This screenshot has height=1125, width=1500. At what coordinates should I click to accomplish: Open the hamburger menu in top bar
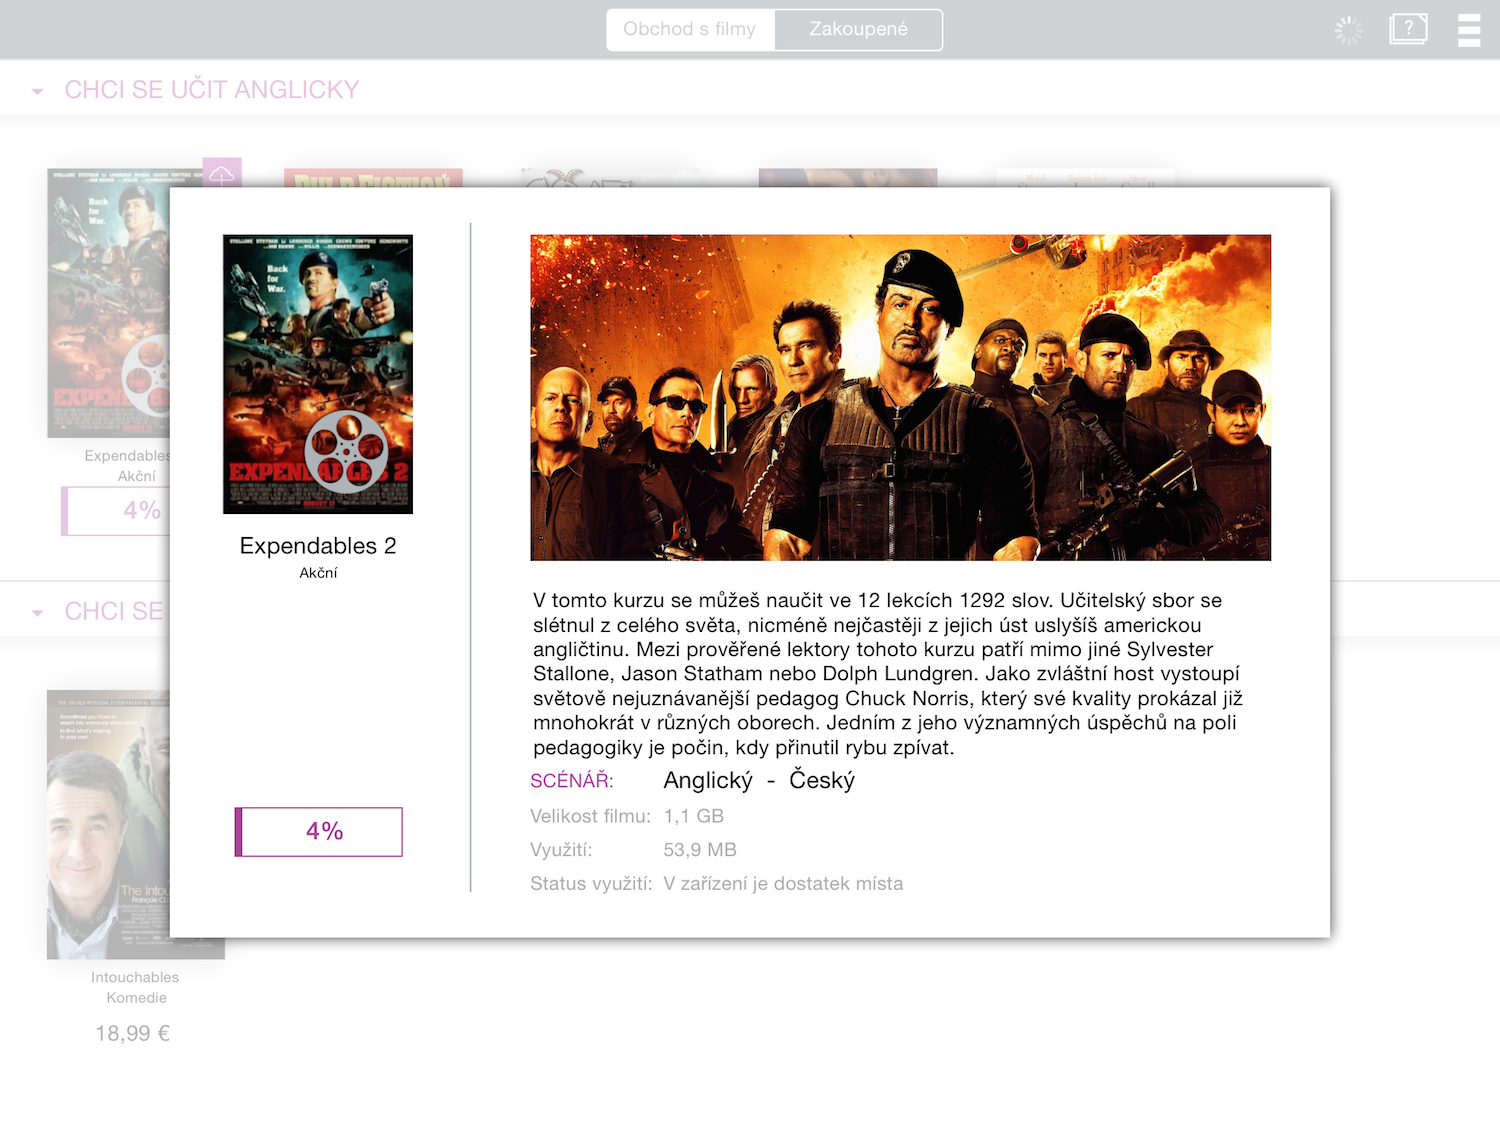[x=1468, y=30]
